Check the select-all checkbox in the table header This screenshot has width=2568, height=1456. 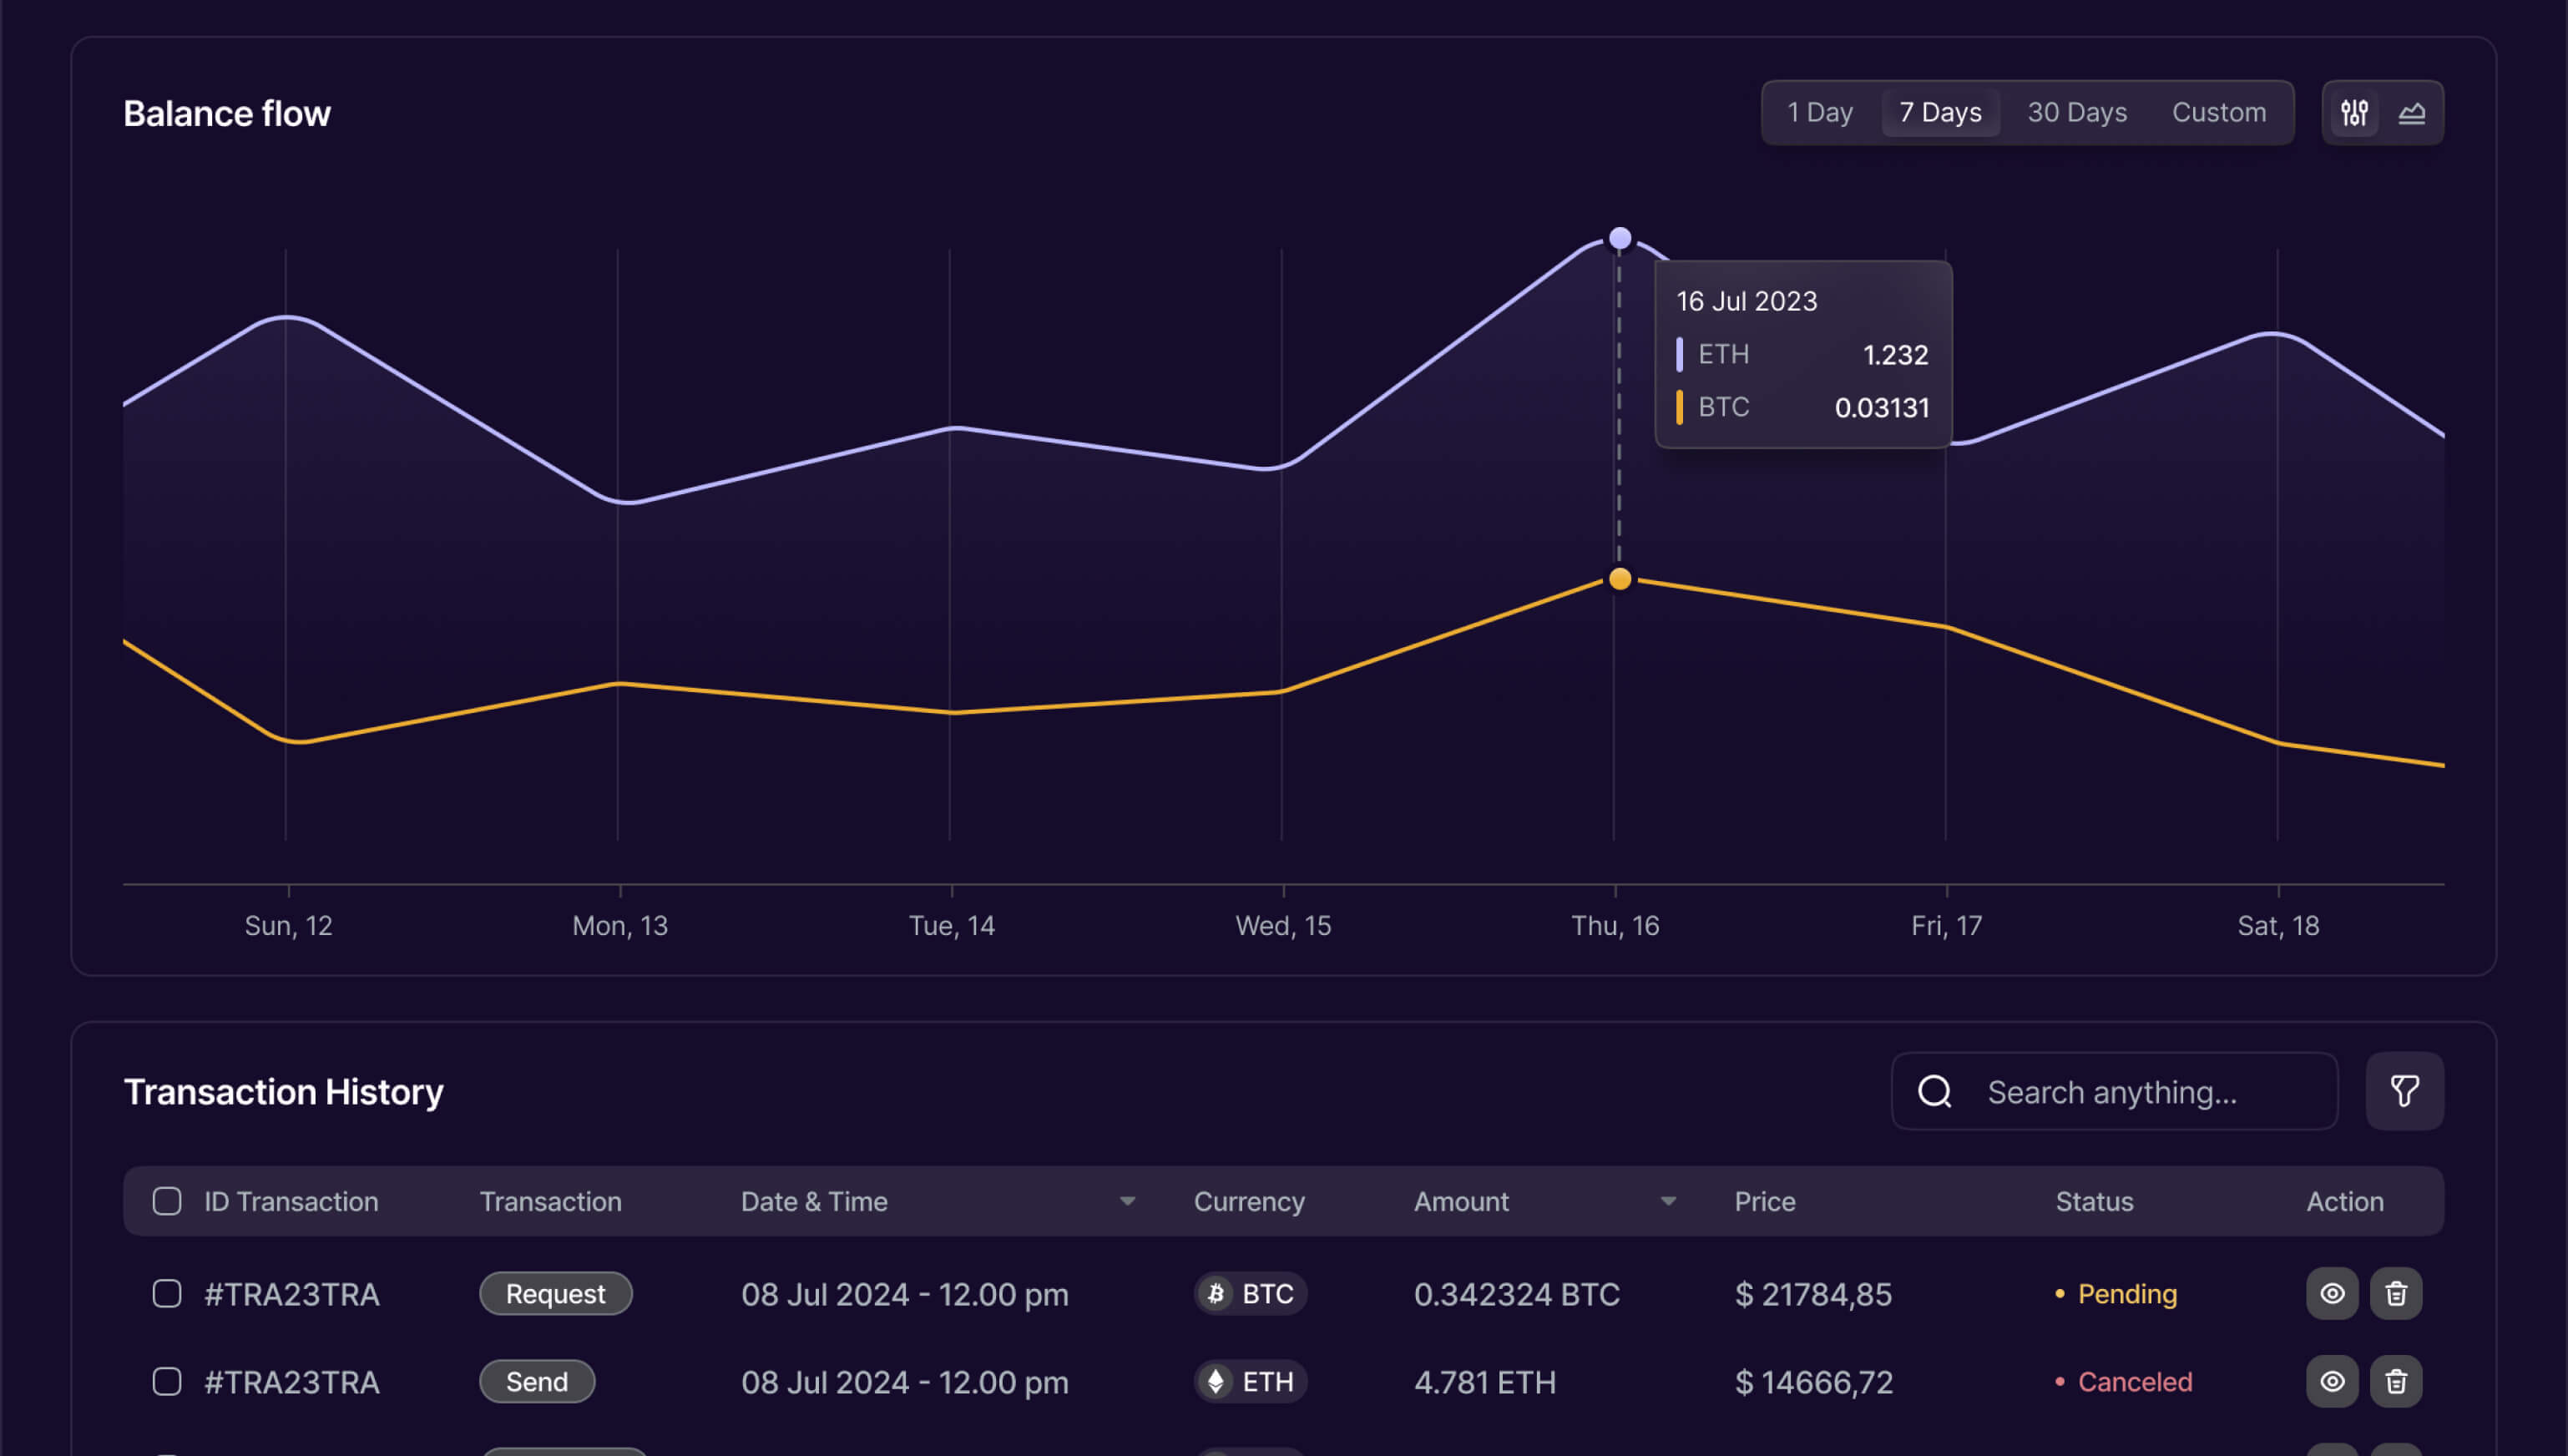tap(167, 1201)
